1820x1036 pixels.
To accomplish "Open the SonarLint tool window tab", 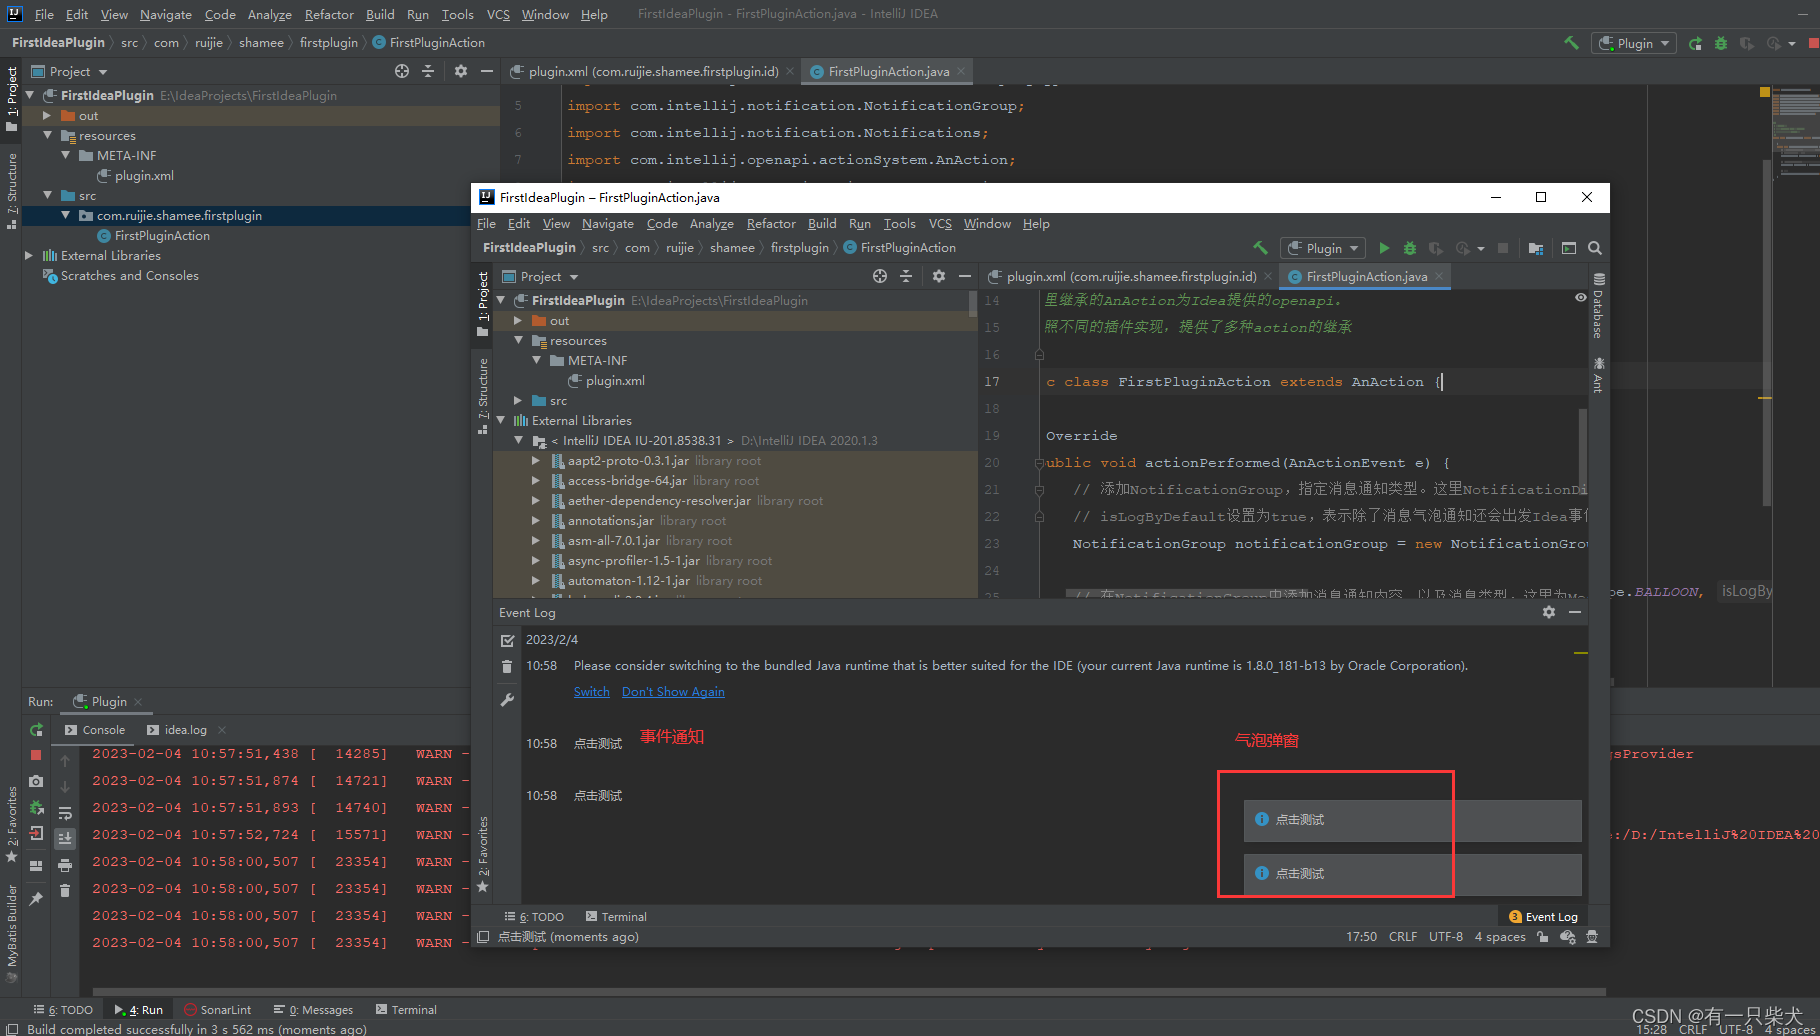I will [217, 1010].
